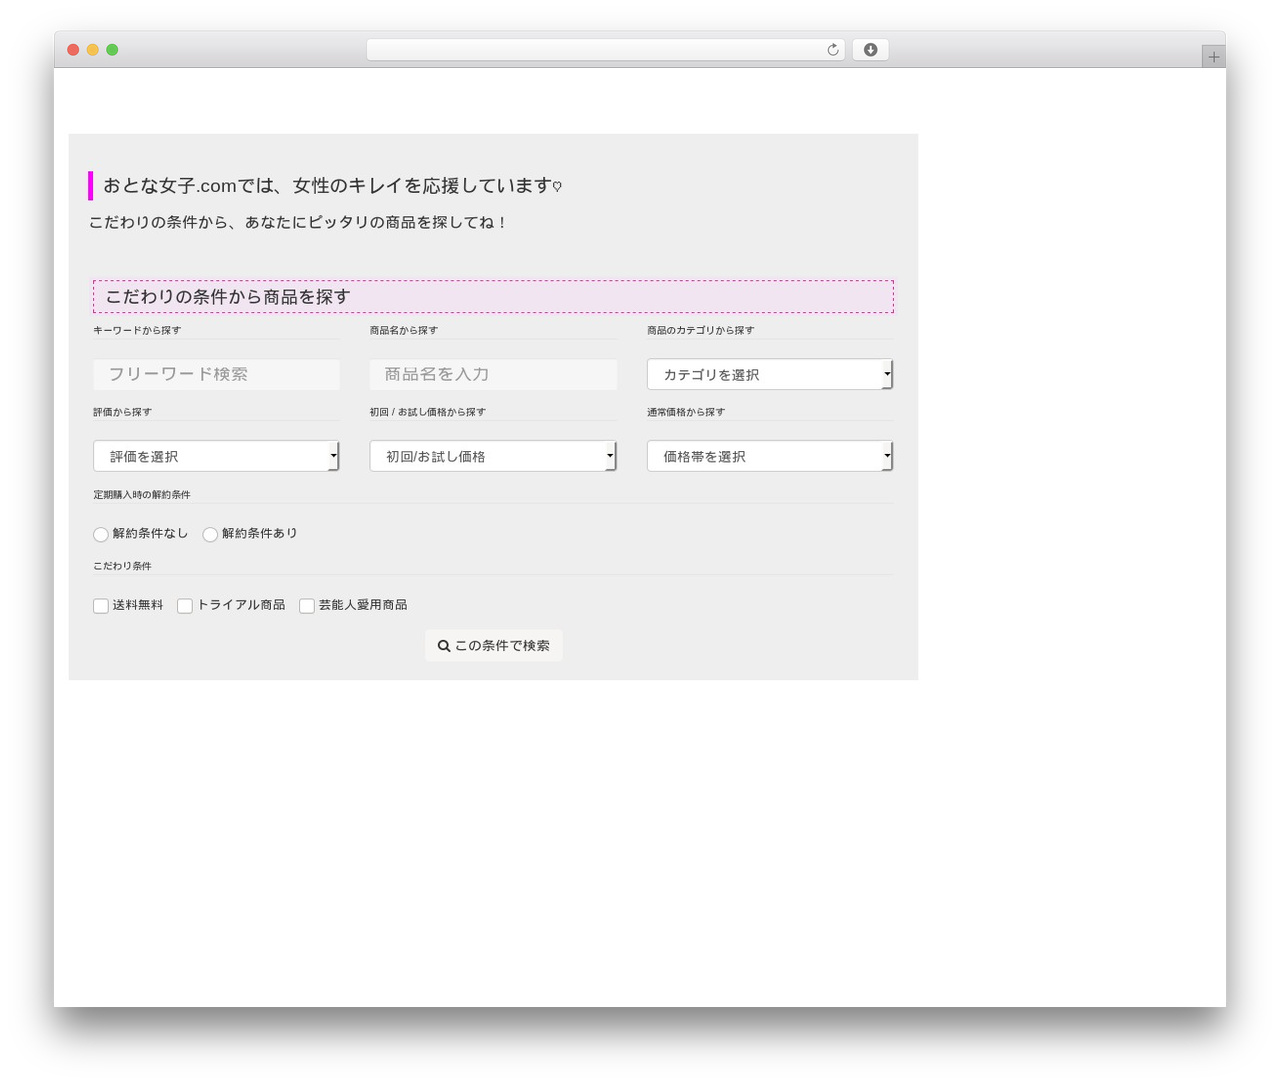
Task: Click into the 商品名を入力 field
Action: pos(493,374)
